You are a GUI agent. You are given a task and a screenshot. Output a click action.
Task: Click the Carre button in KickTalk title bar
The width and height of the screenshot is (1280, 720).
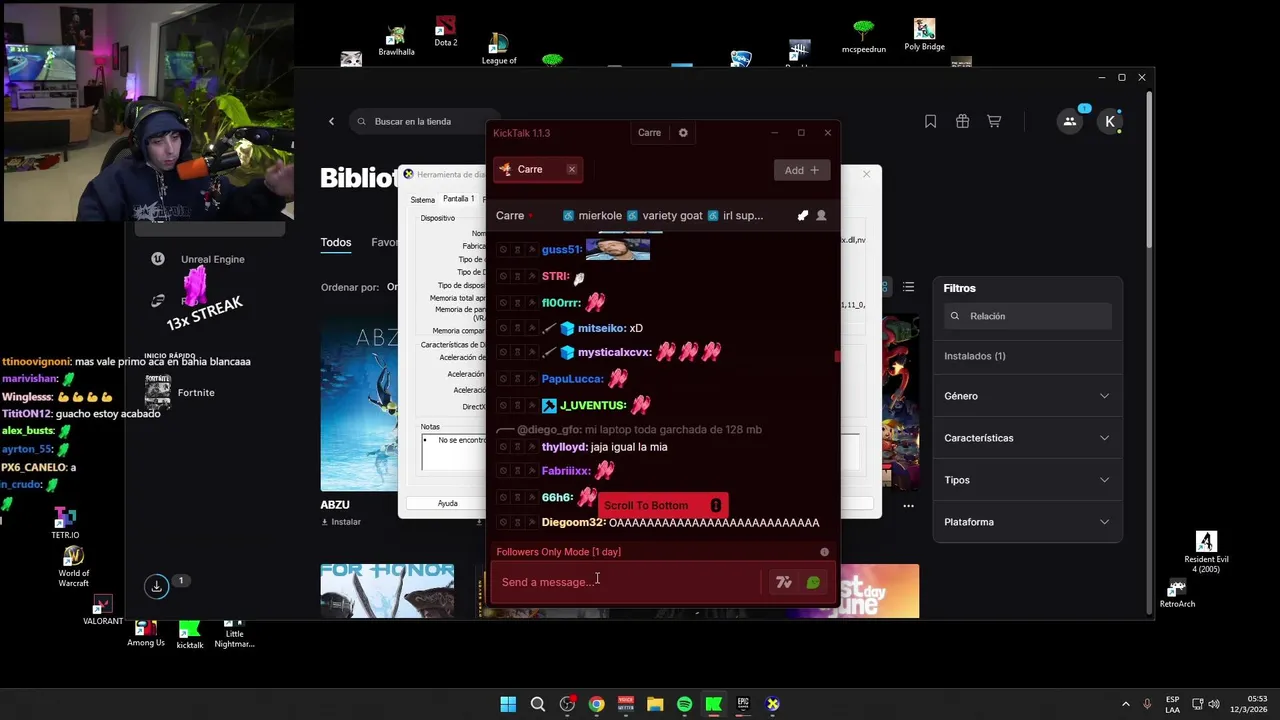tap(649, 133)
